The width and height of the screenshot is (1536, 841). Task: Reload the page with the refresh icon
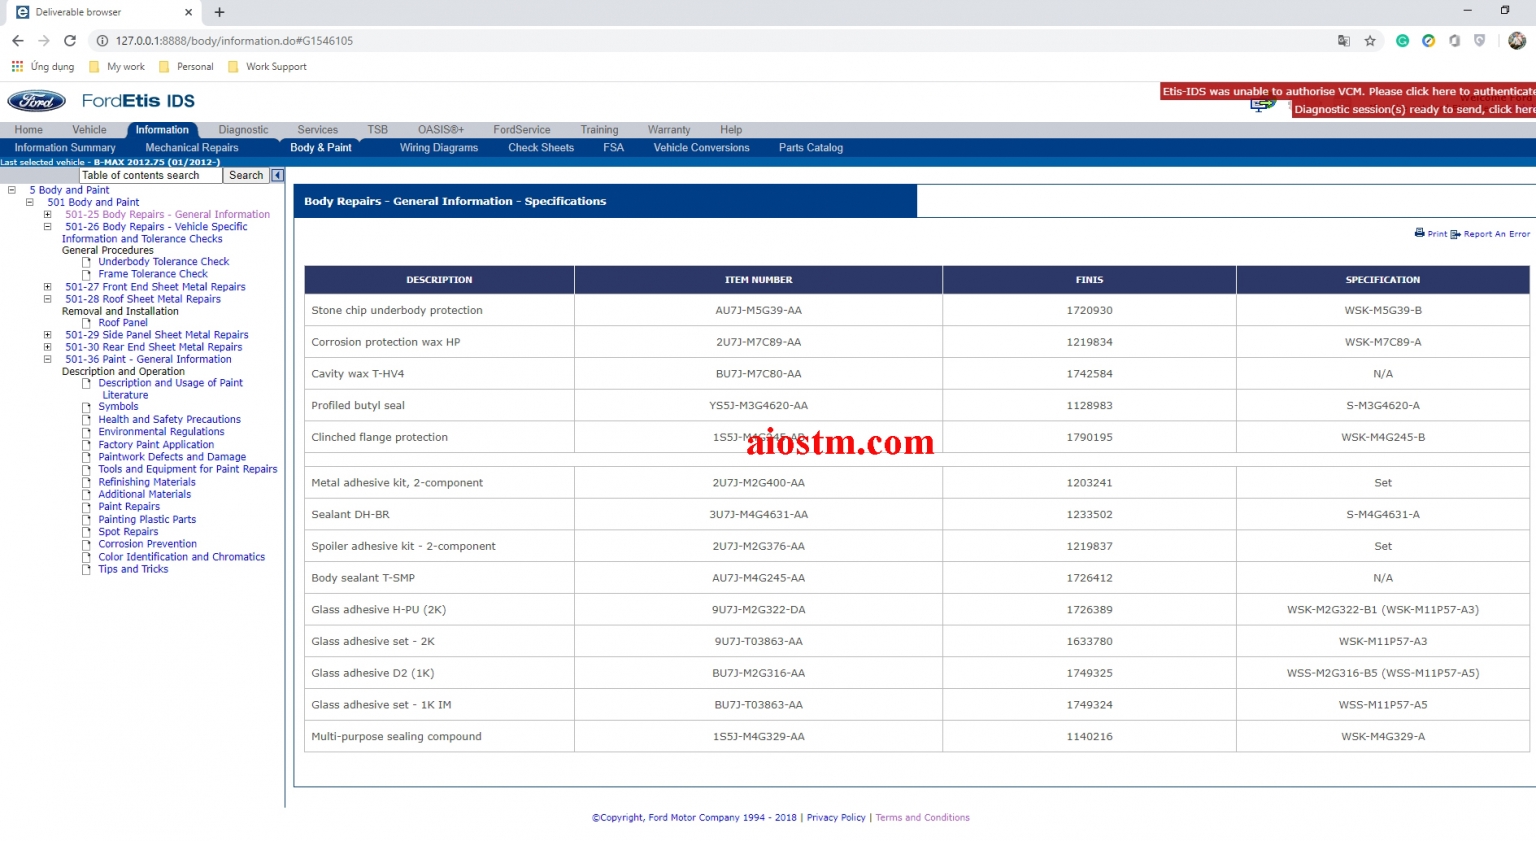coord(70,41)
